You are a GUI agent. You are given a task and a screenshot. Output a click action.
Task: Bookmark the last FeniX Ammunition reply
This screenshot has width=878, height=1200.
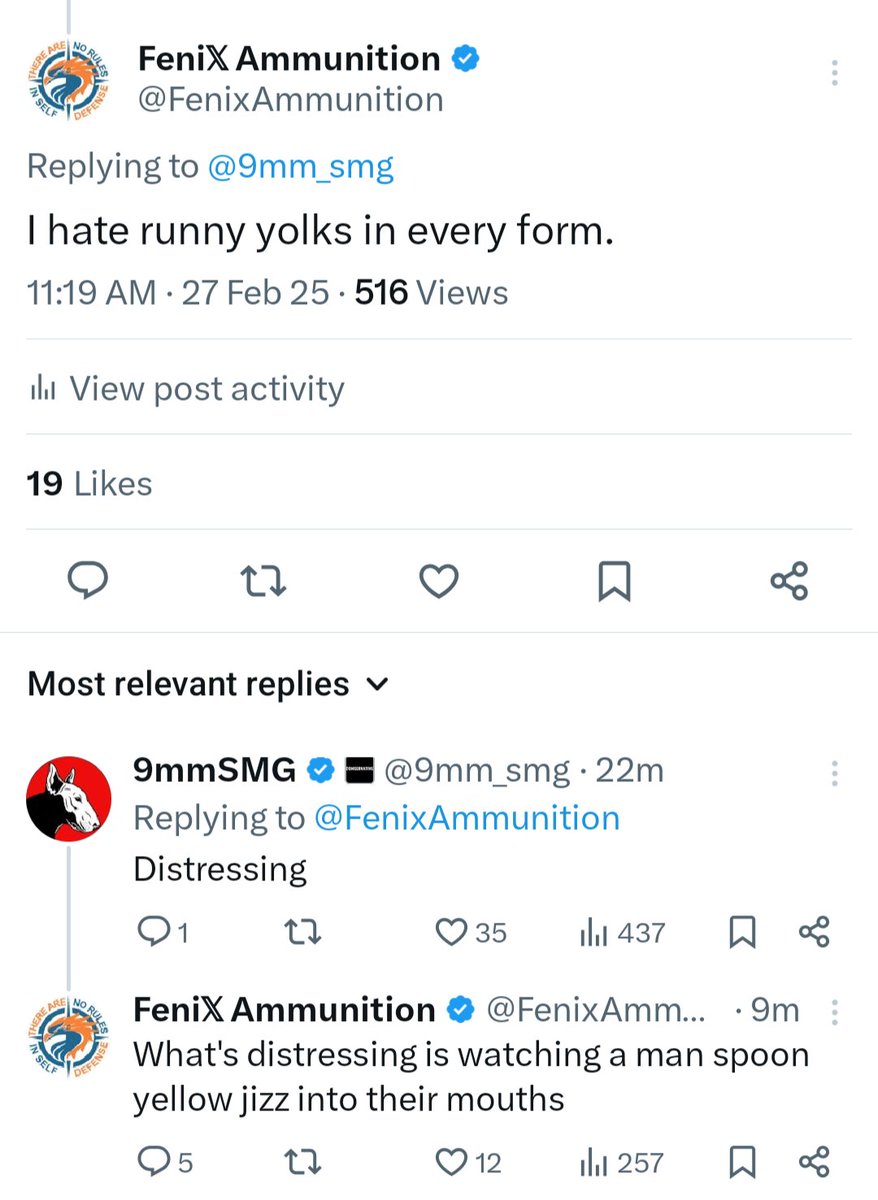click(x=741, y=1162)
